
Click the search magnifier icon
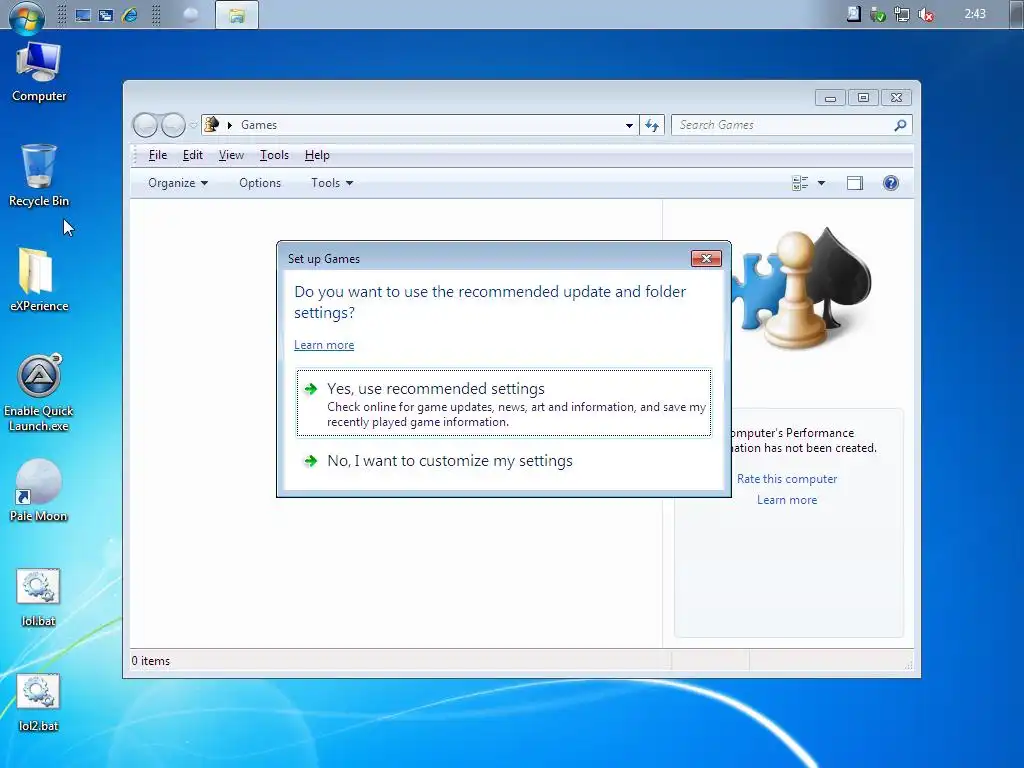coord(901,125)
